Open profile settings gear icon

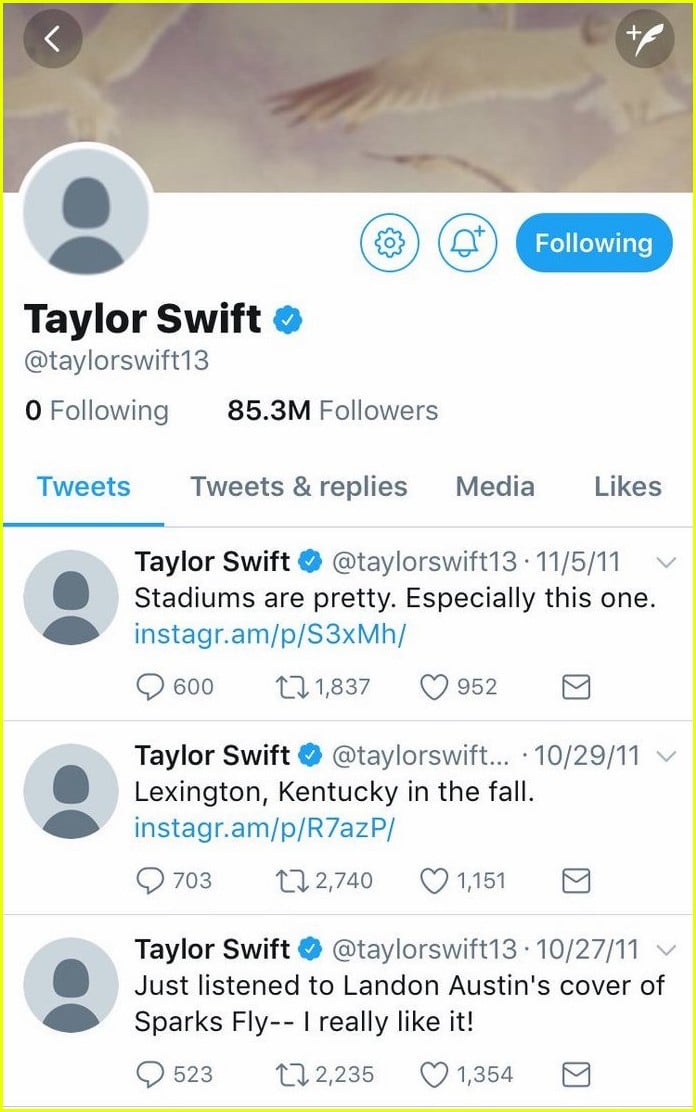390,243
